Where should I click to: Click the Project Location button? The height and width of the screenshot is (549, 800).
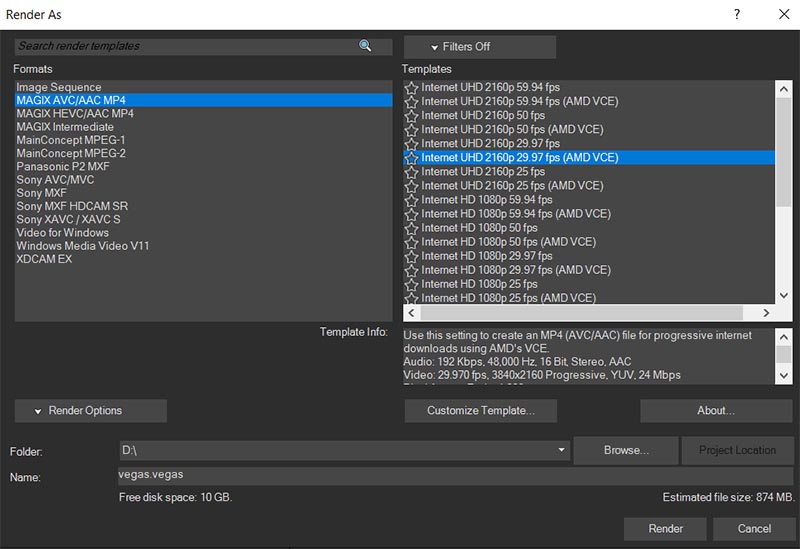[737, 451]
